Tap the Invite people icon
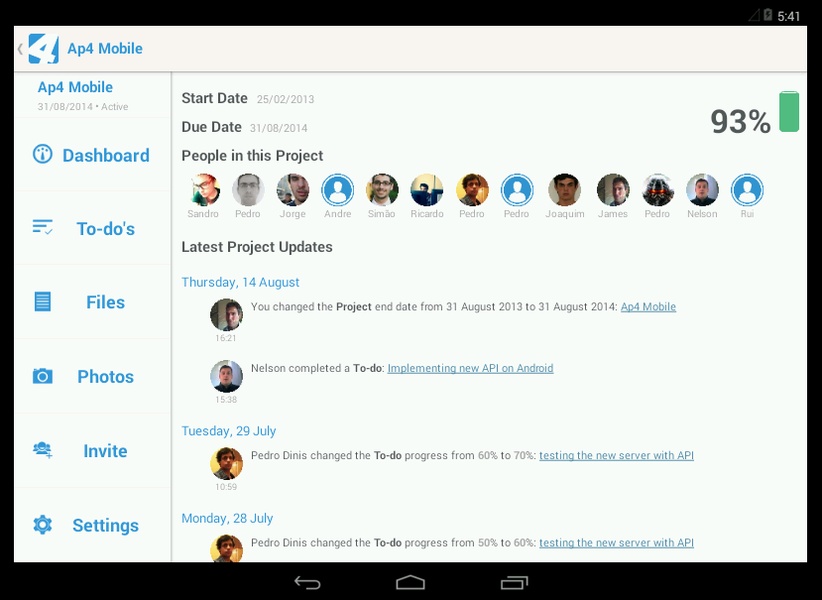 pos(42,450)
